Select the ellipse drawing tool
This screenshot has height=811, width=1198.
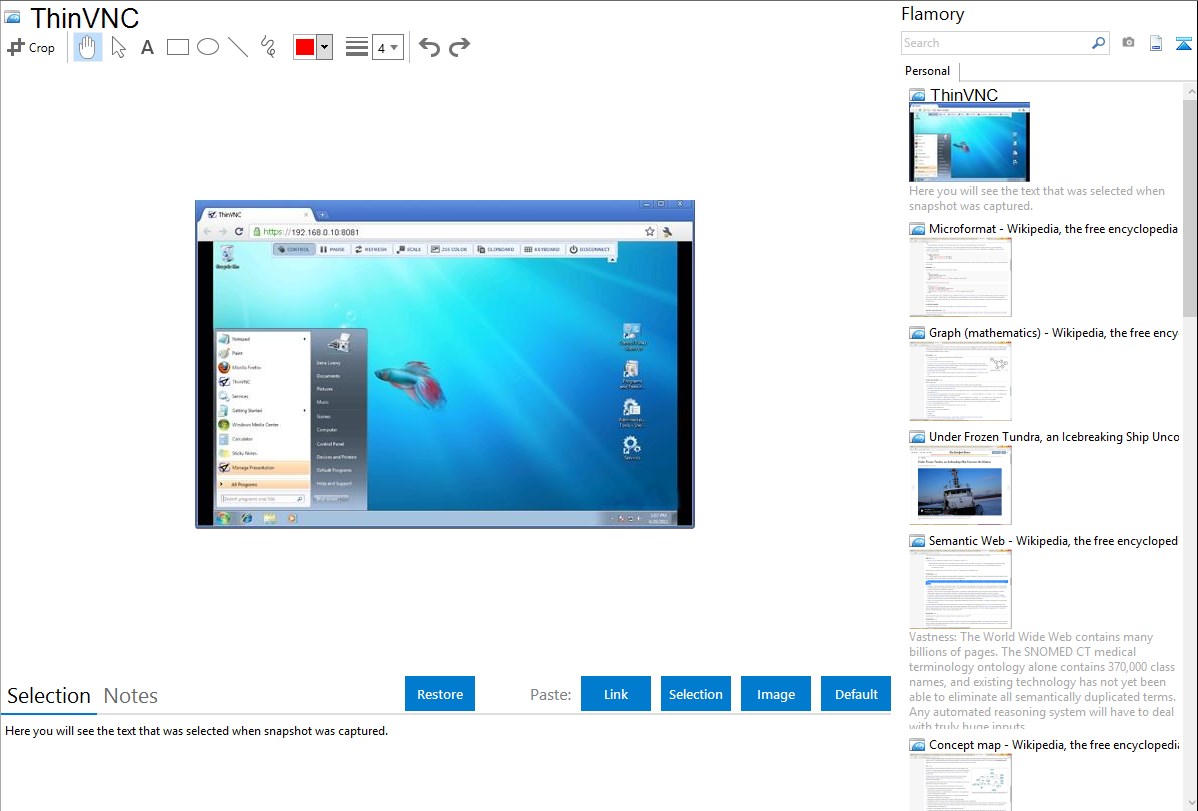point(208,47)
